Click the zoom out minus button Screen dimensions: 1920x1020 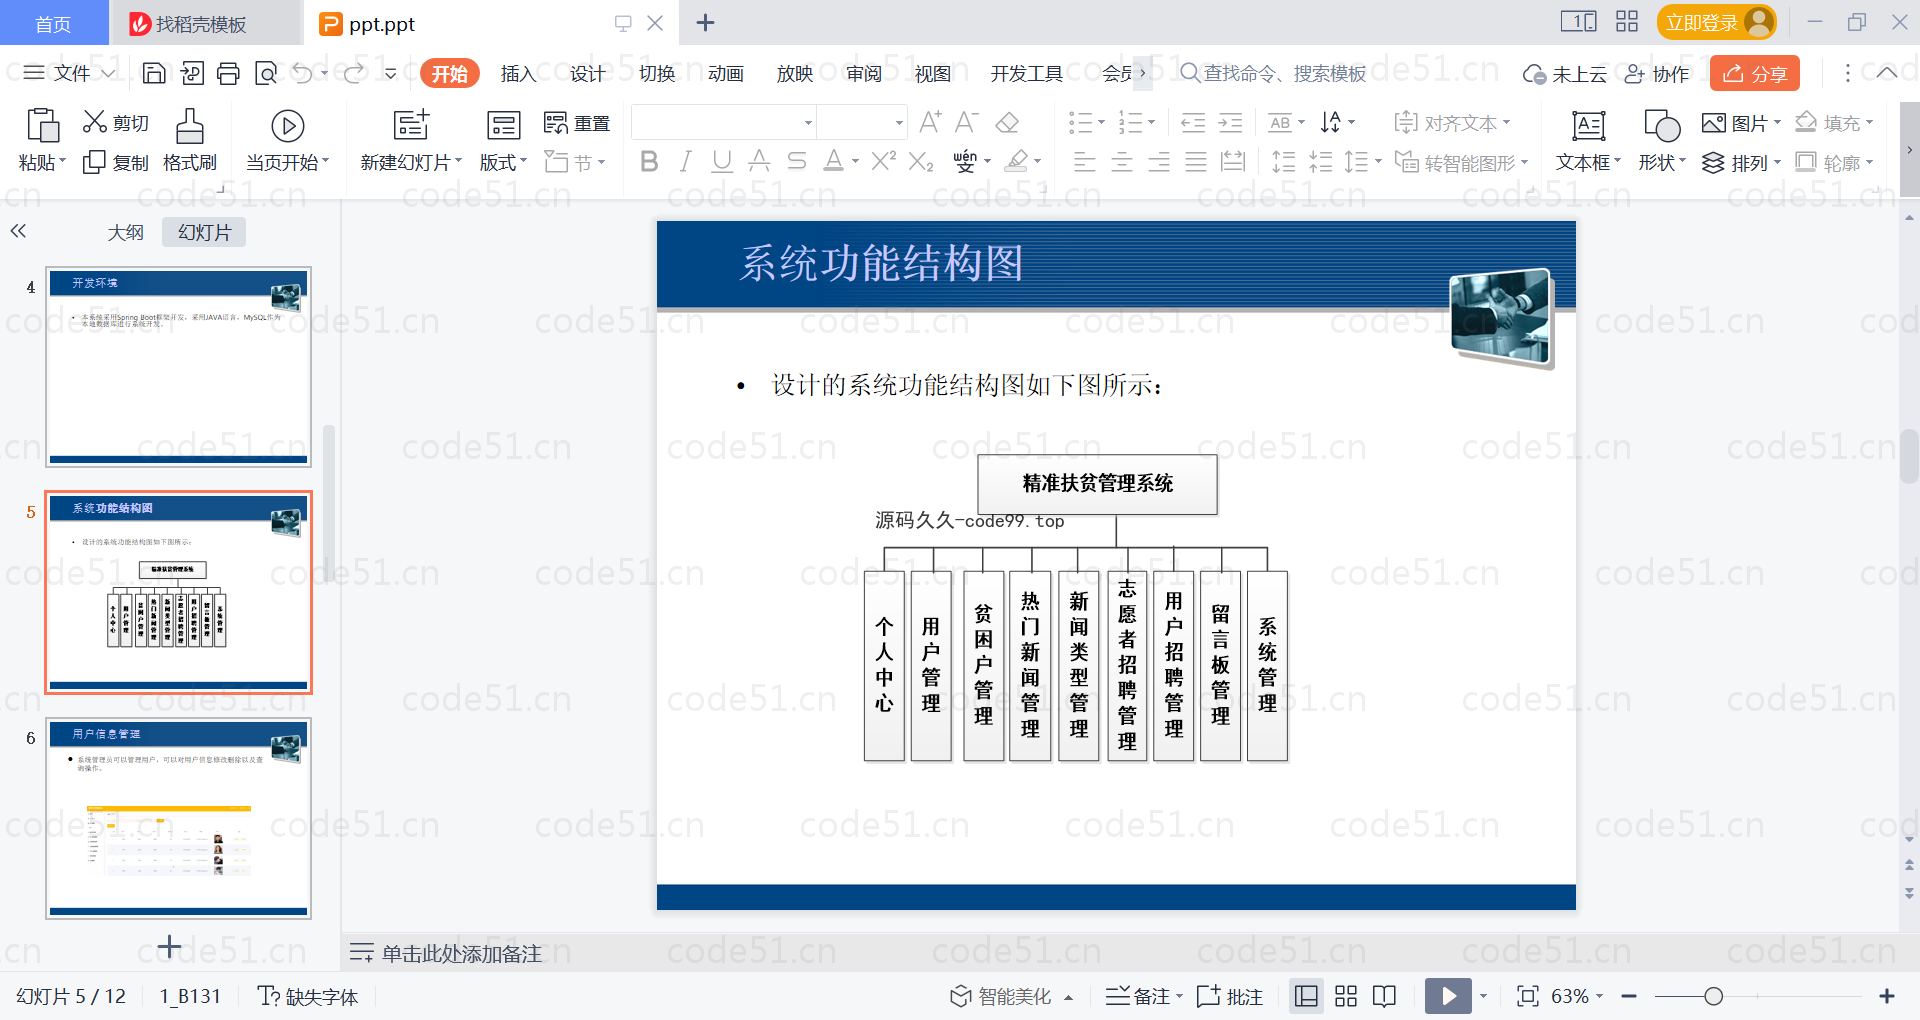[1629, 996]
